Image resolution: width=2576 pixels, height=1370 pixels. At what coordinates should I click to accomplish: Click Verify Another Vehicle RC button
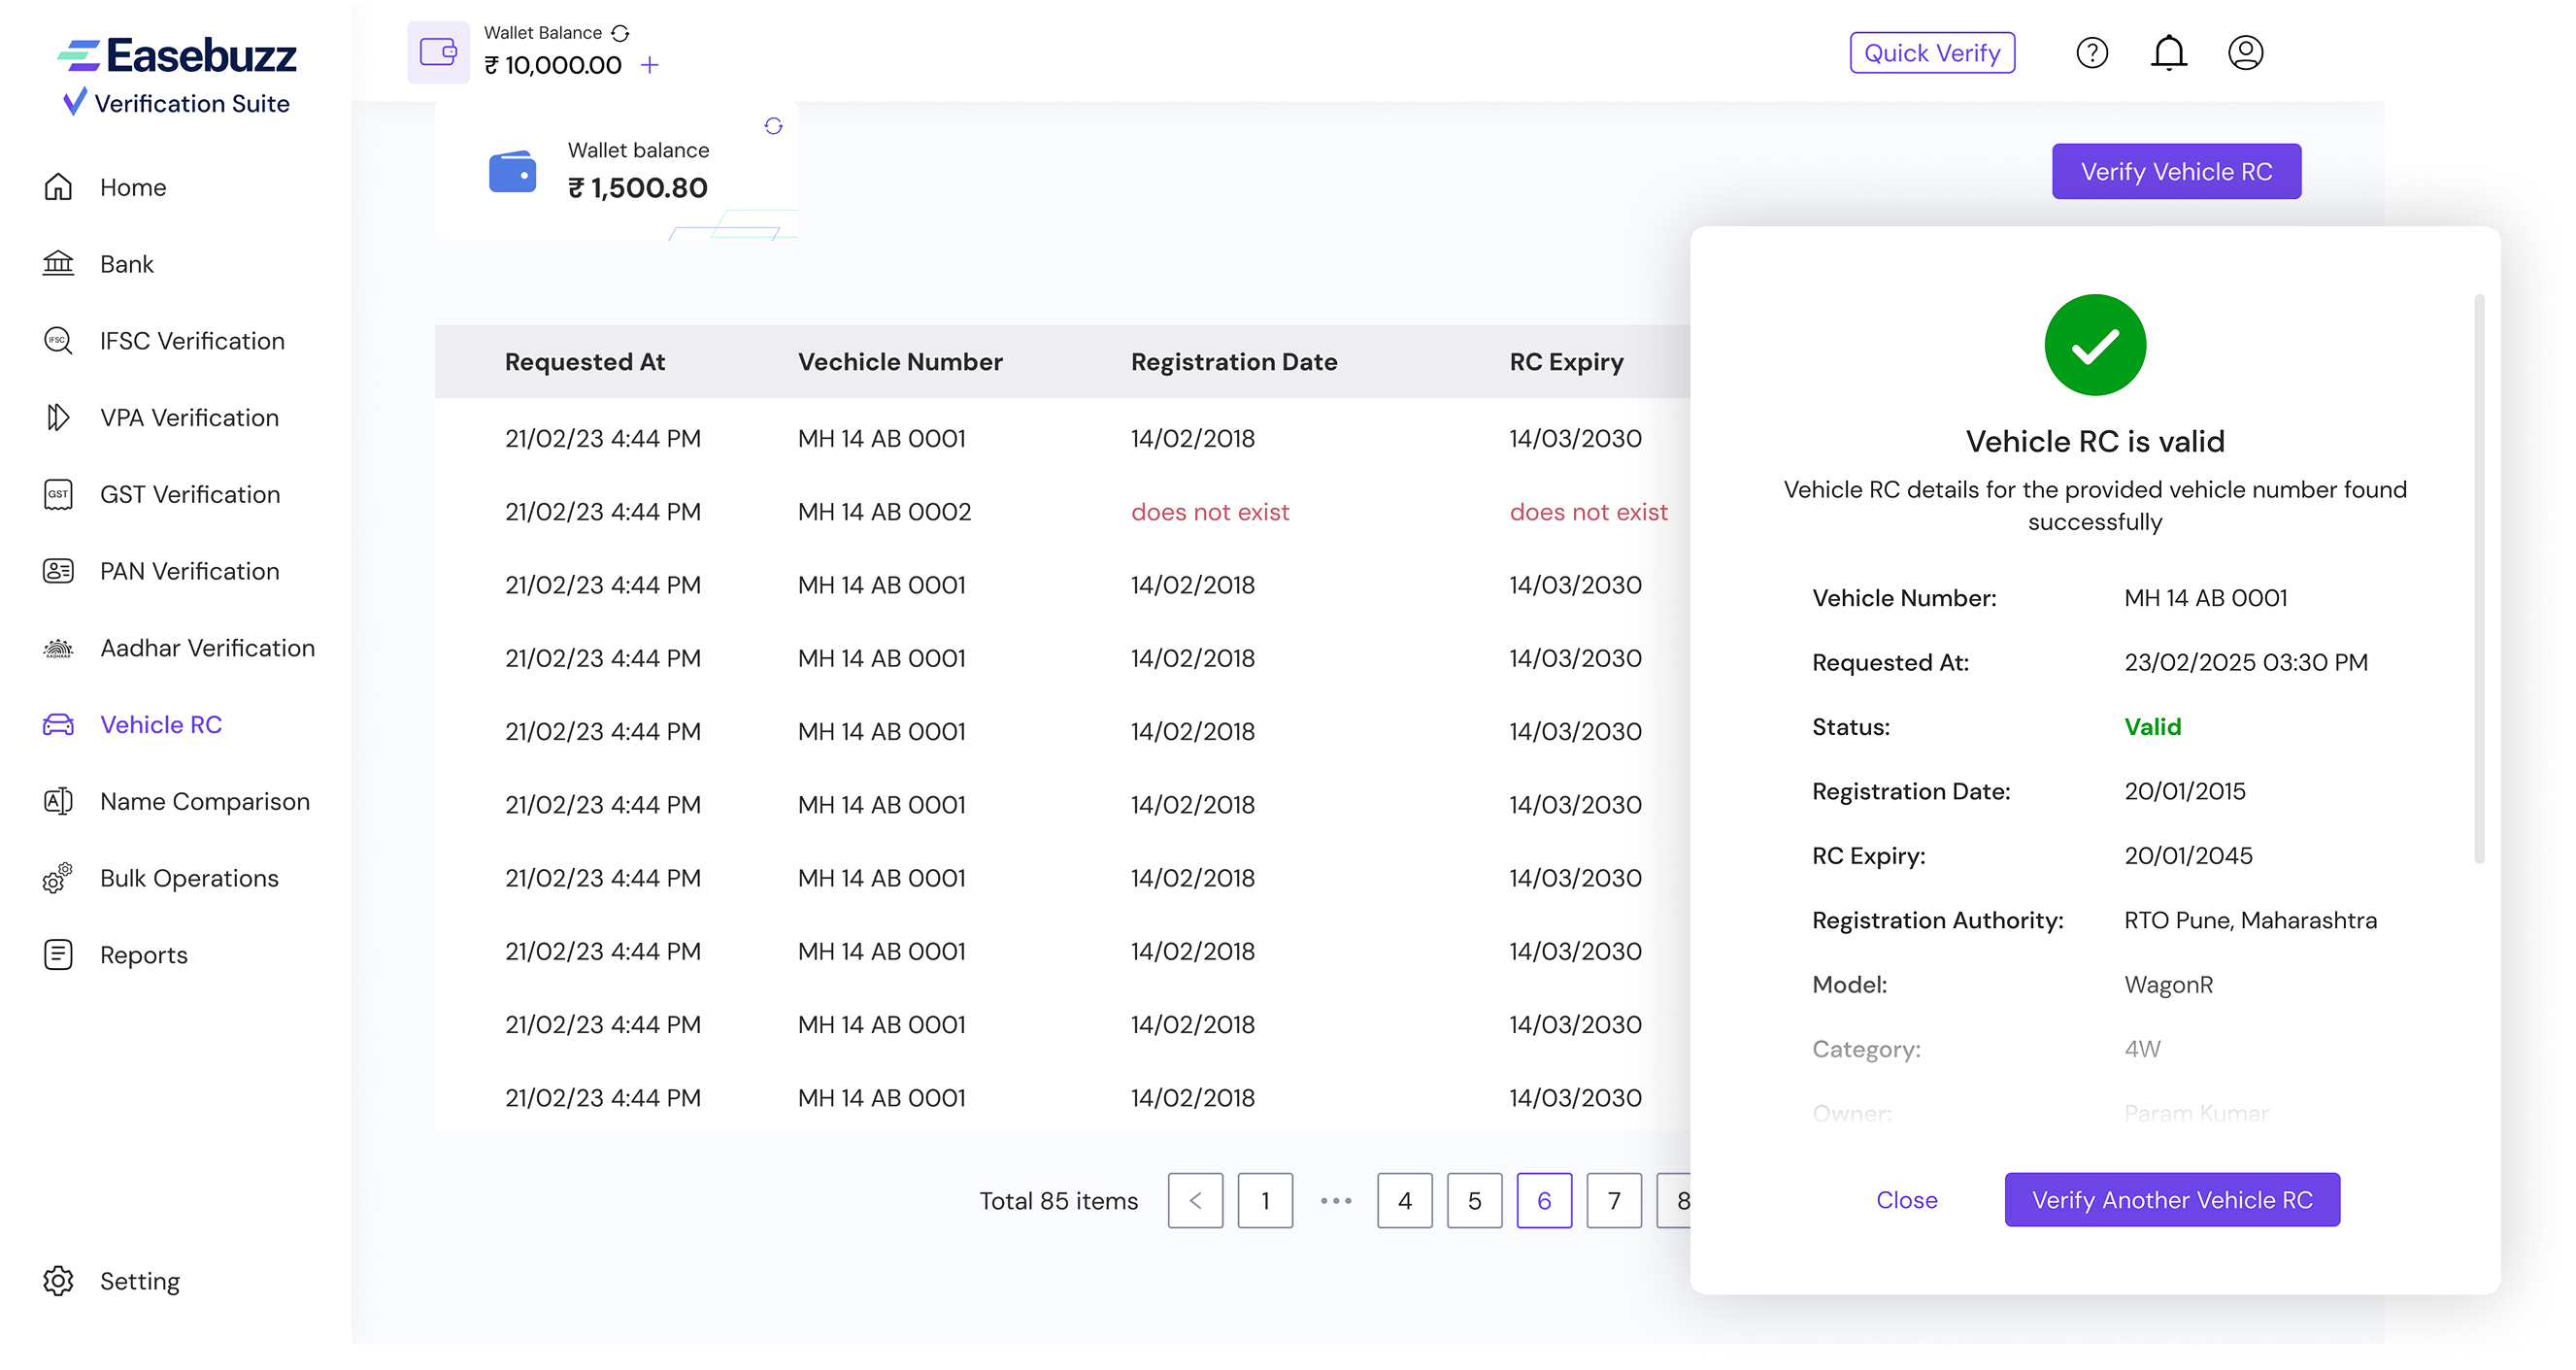2172,1199
